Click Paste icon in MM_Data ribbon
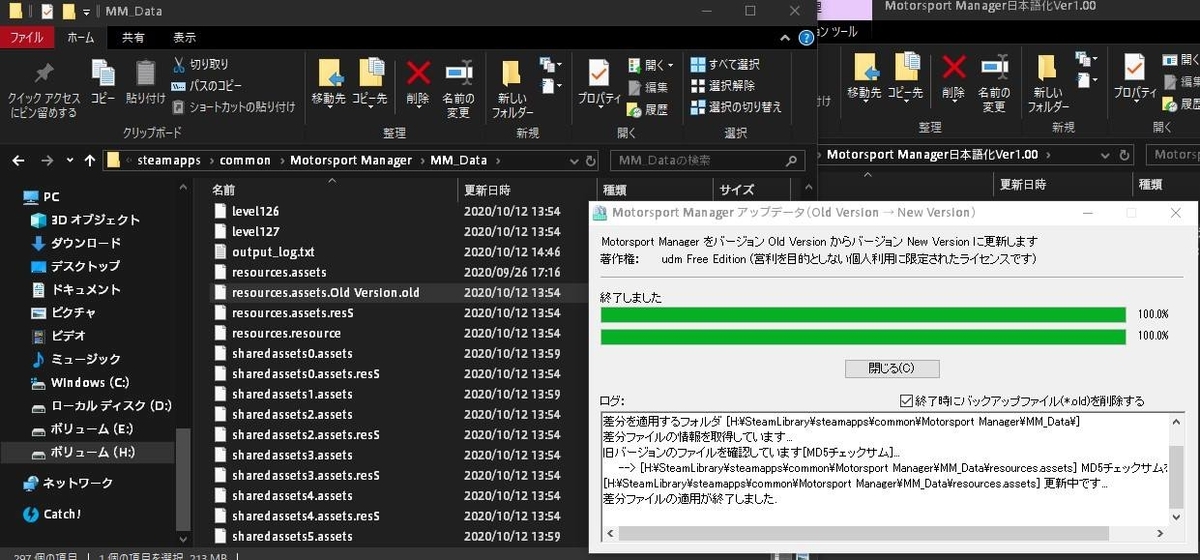This screenshot has height=560, width=1200. [x=146, y=82]
